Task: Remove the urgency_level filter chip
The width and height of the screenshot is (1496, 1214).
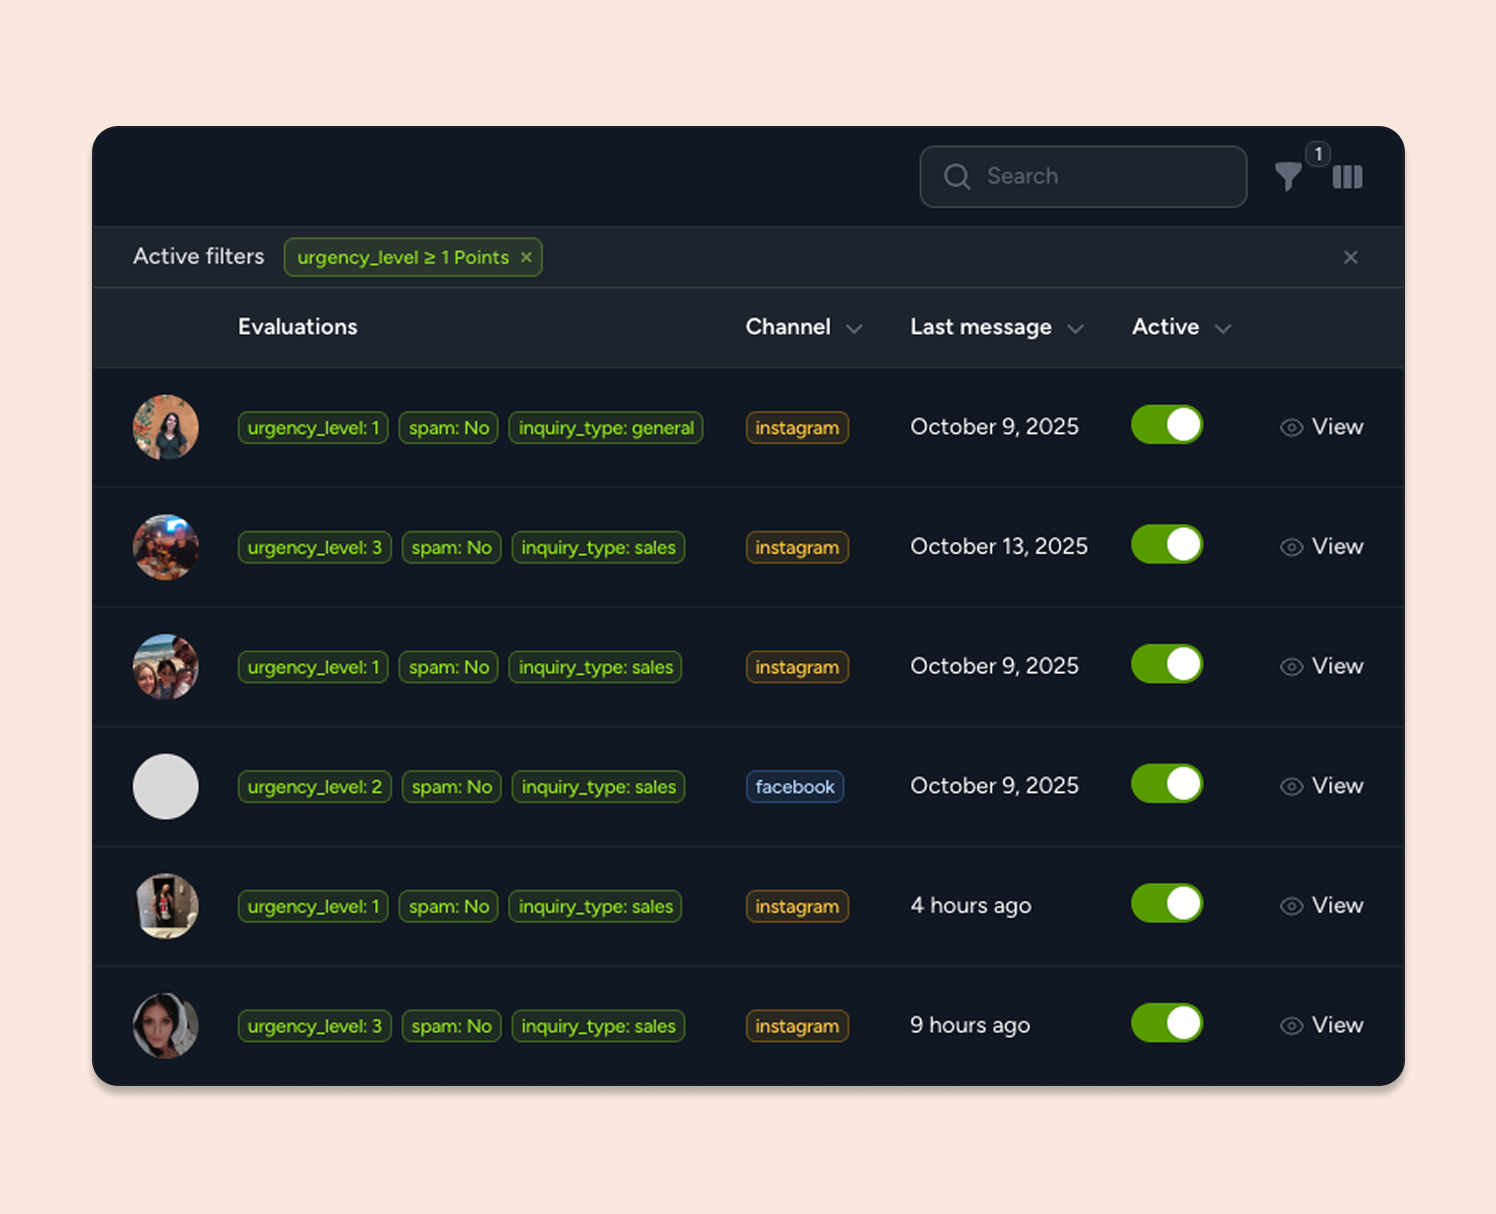Action: point(526,257)
